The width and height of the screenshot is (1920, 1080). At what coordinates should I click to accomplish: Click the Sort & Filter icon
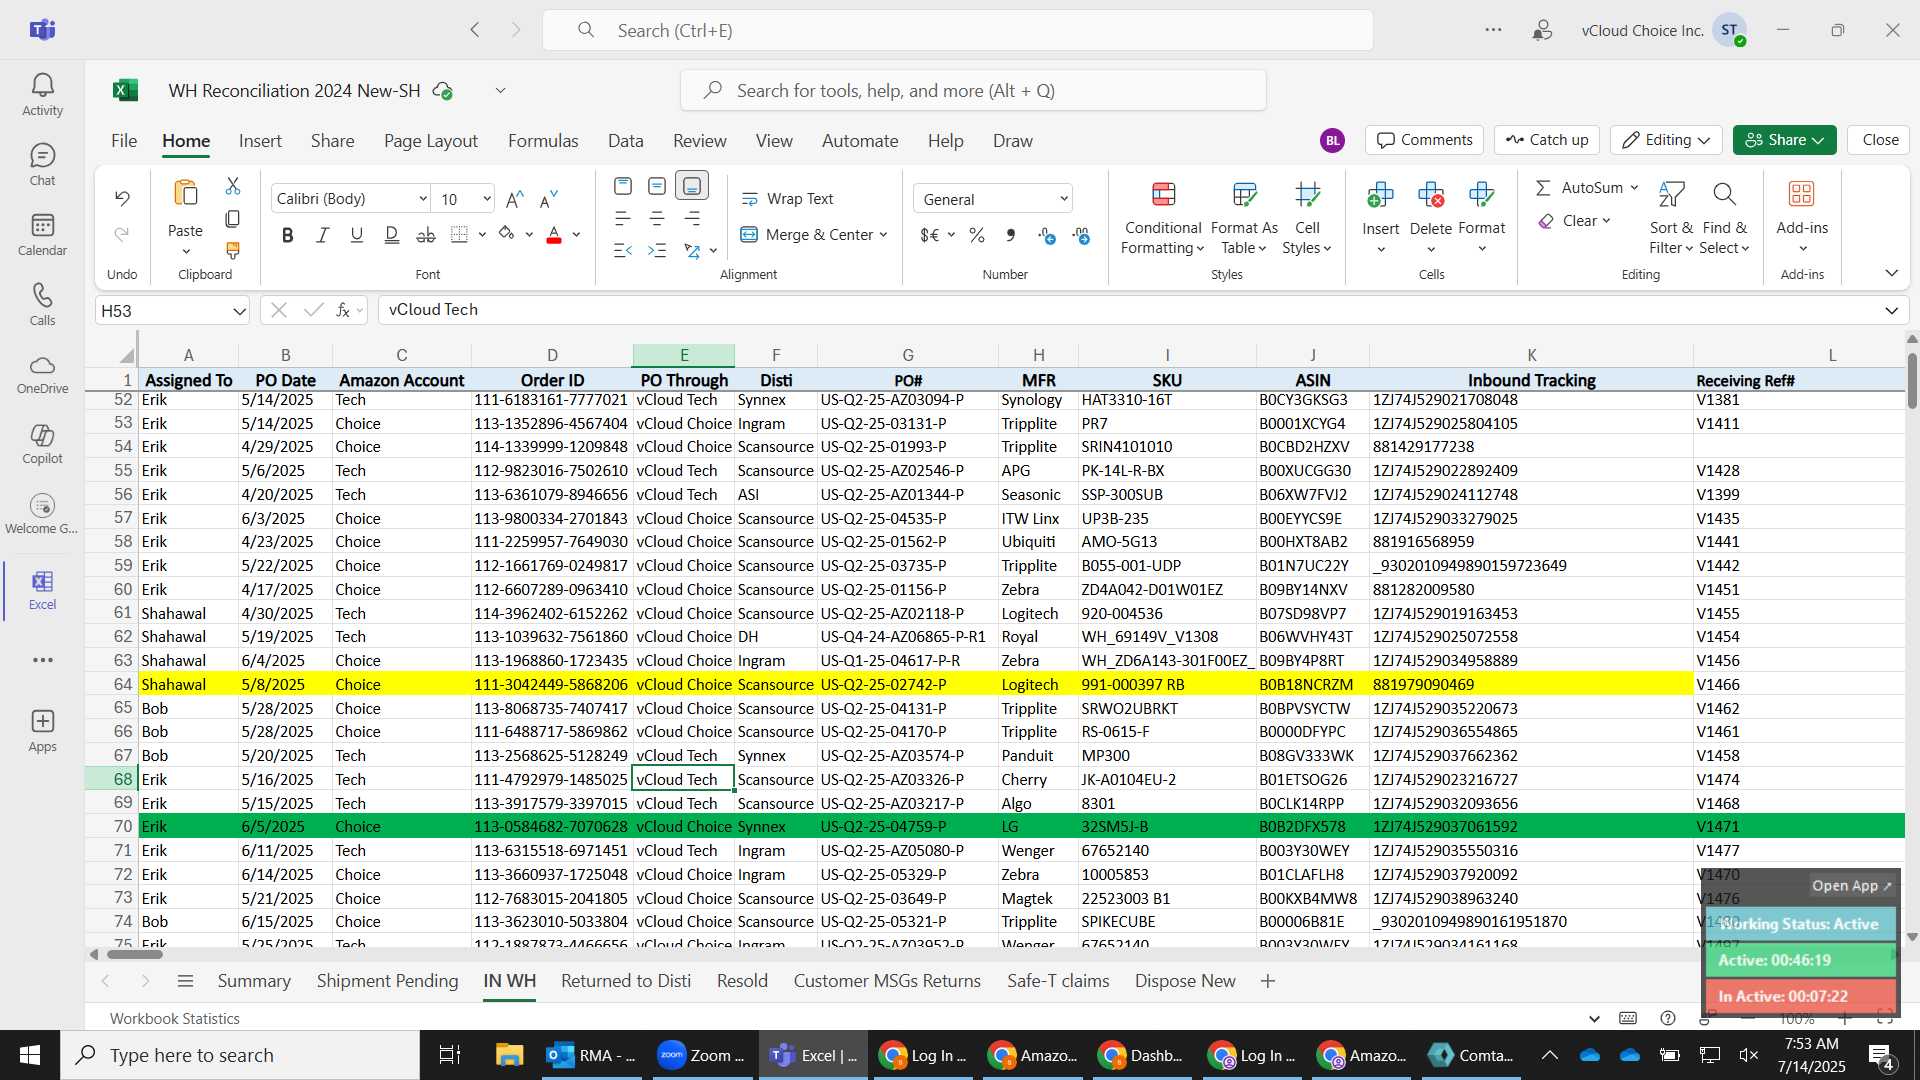(x=1671, y=194)
